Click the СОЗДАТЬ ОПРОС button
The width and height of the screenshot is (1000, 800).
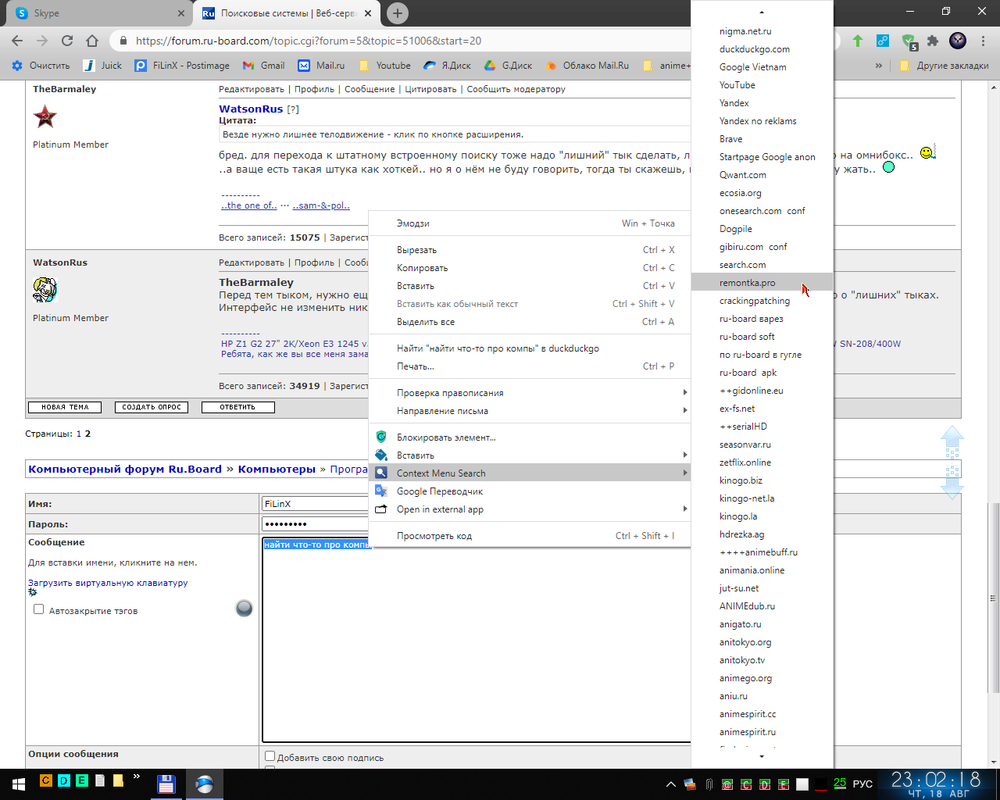(x=151, y=407)
